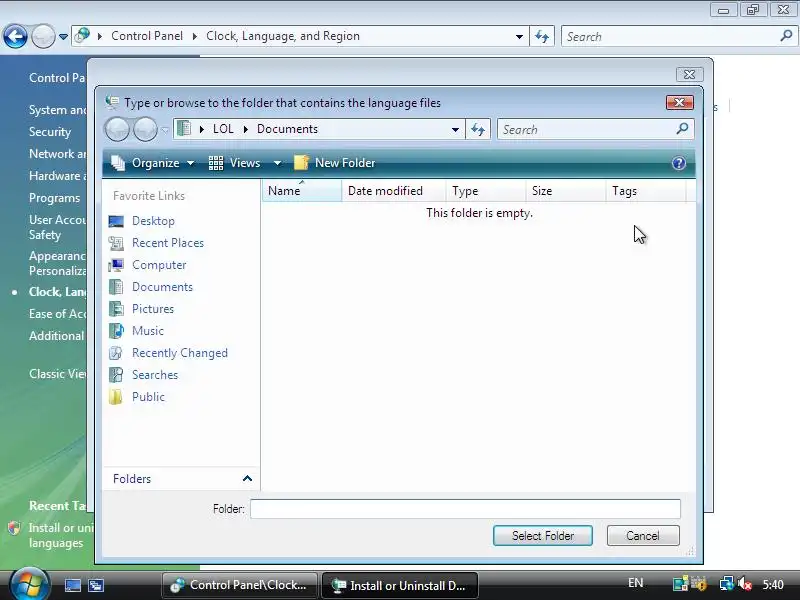Click Security in Control Panel sidebar
Viewport: 800px width, 600px height.
(49, 132)
